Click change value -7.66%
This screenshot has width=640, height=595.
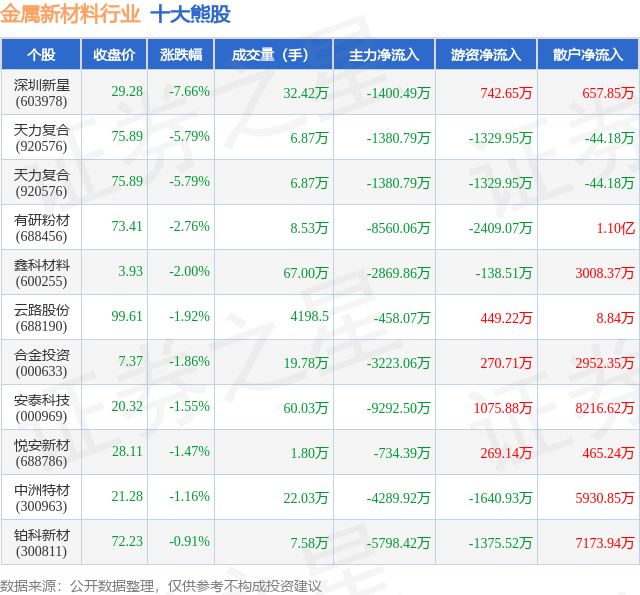point(189,91)
